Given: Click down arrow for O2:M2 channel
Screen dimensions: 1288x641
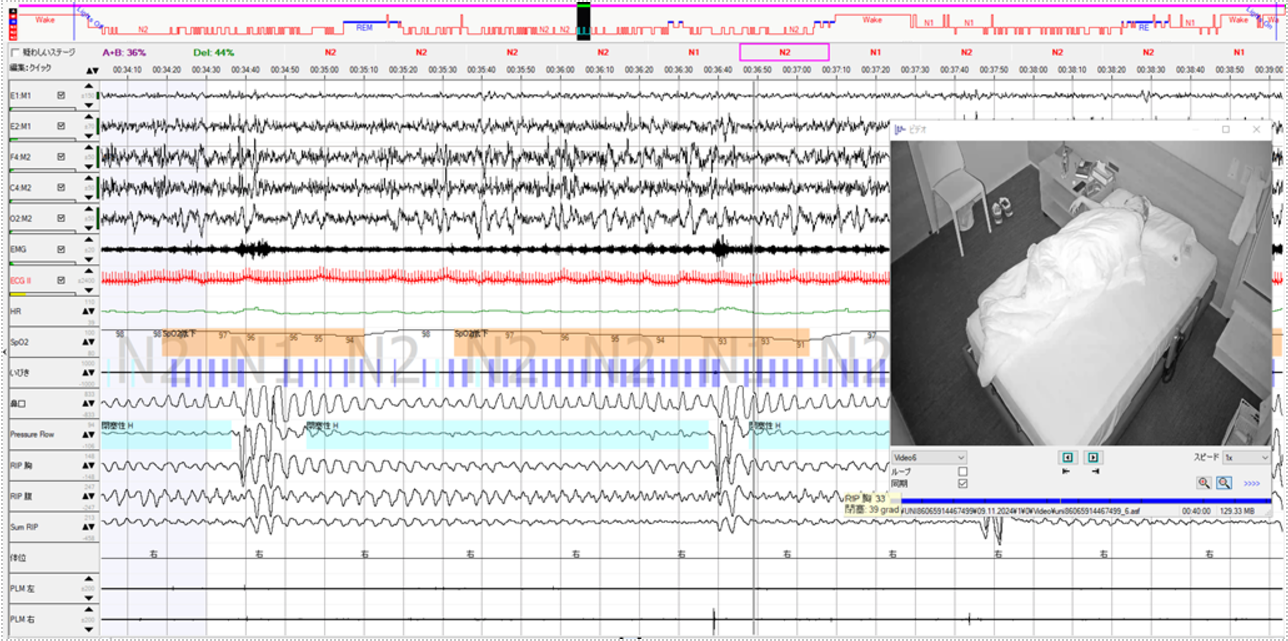Looking at the screenshot, I should [89, 228].
